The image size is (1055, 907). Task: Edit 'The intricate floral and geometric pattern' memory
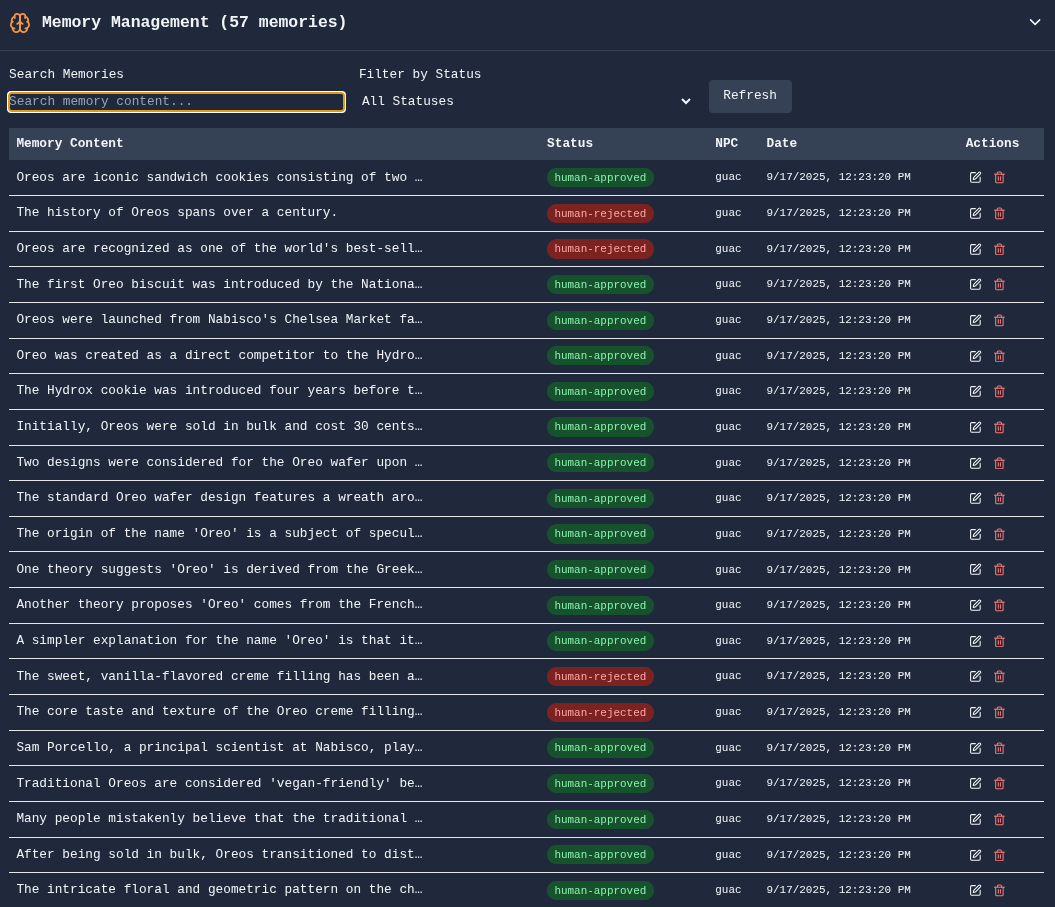[x=976, y=891]
